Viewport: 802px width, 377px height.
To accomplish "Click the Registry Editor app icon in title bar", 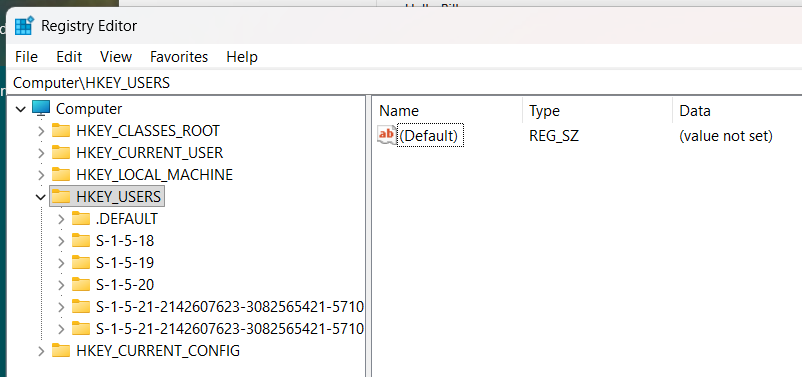I will coord(24,26).
